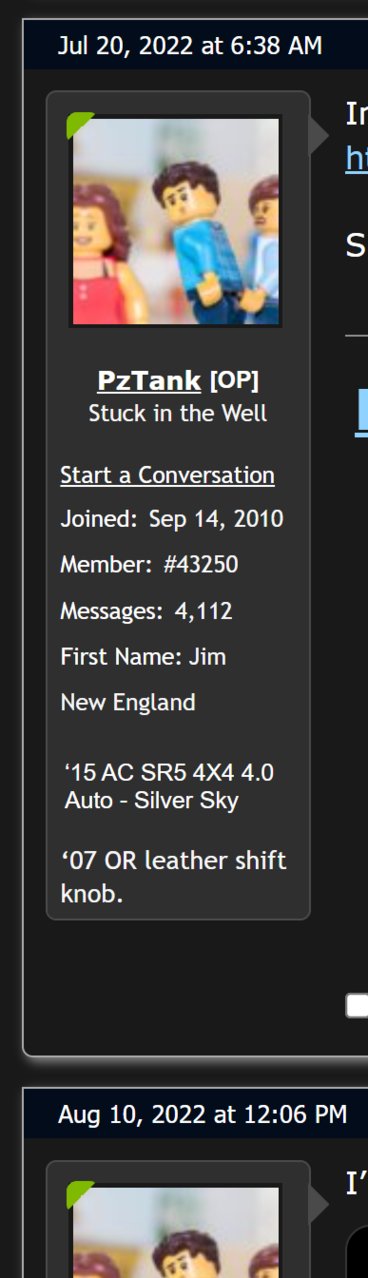This screenshot has width=368, height=1278.
Task: Click the truncated blue URL in the first post
Action: [357, 158]
